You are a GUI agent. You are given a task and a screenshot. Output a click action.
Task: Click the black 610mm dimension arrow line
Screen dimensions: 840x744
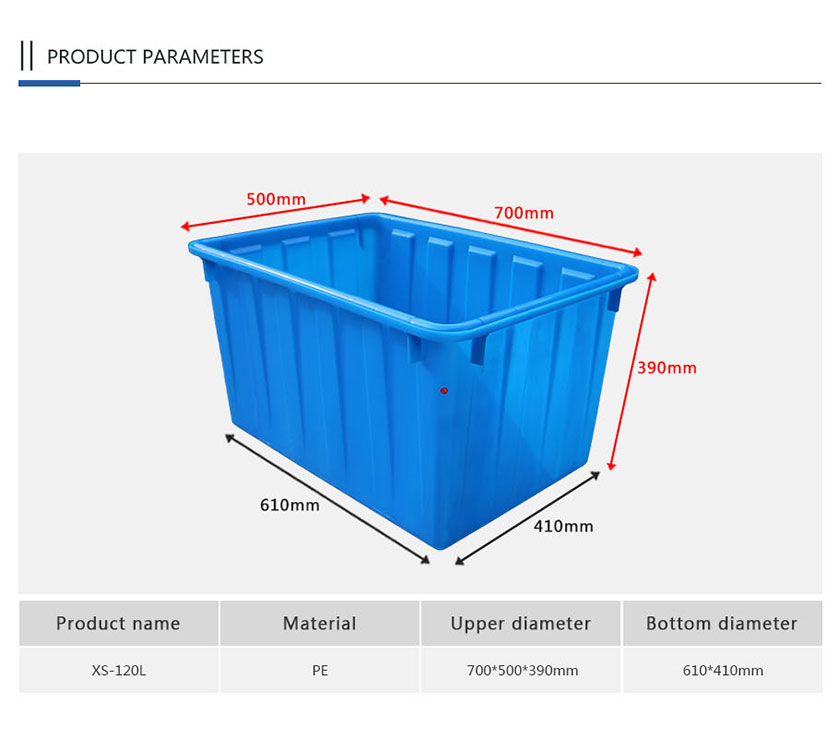click(x=327, y=499)
